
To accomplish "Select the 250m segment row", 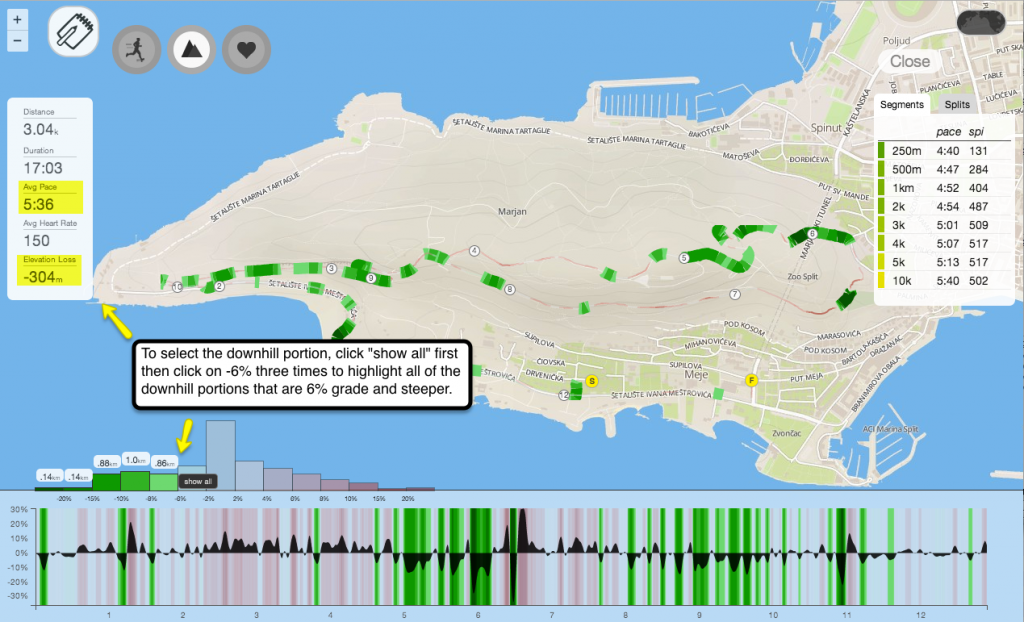I will [944, 151].
